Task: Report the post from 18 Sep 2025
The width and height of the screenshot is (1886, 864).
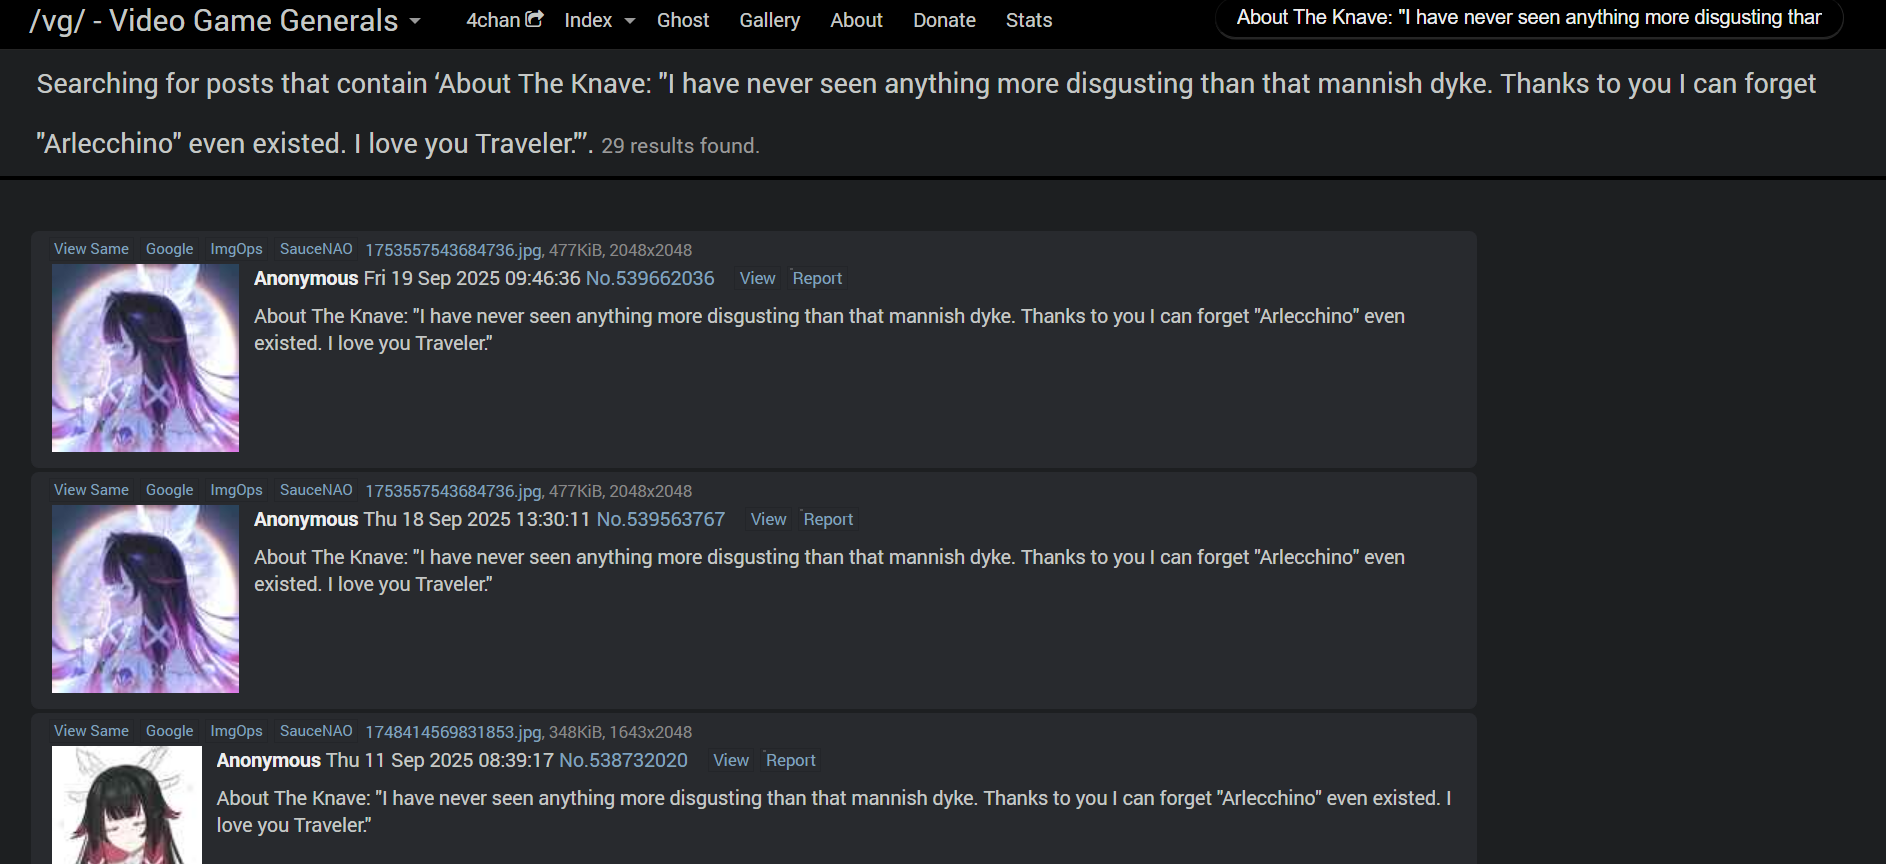Action: coord(828,519)
